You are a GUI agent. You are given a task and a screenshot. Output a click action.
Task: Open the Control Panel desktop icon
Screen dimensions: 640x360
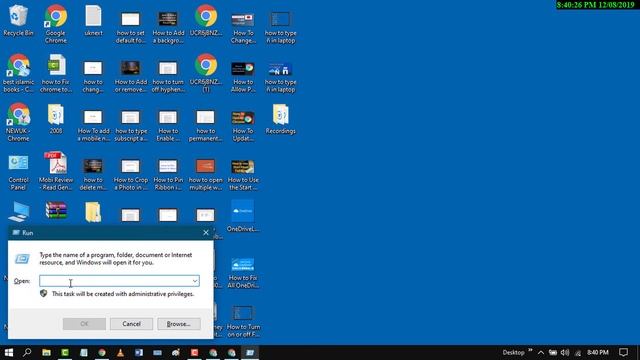pyautogui.click(x=18, y=172)
